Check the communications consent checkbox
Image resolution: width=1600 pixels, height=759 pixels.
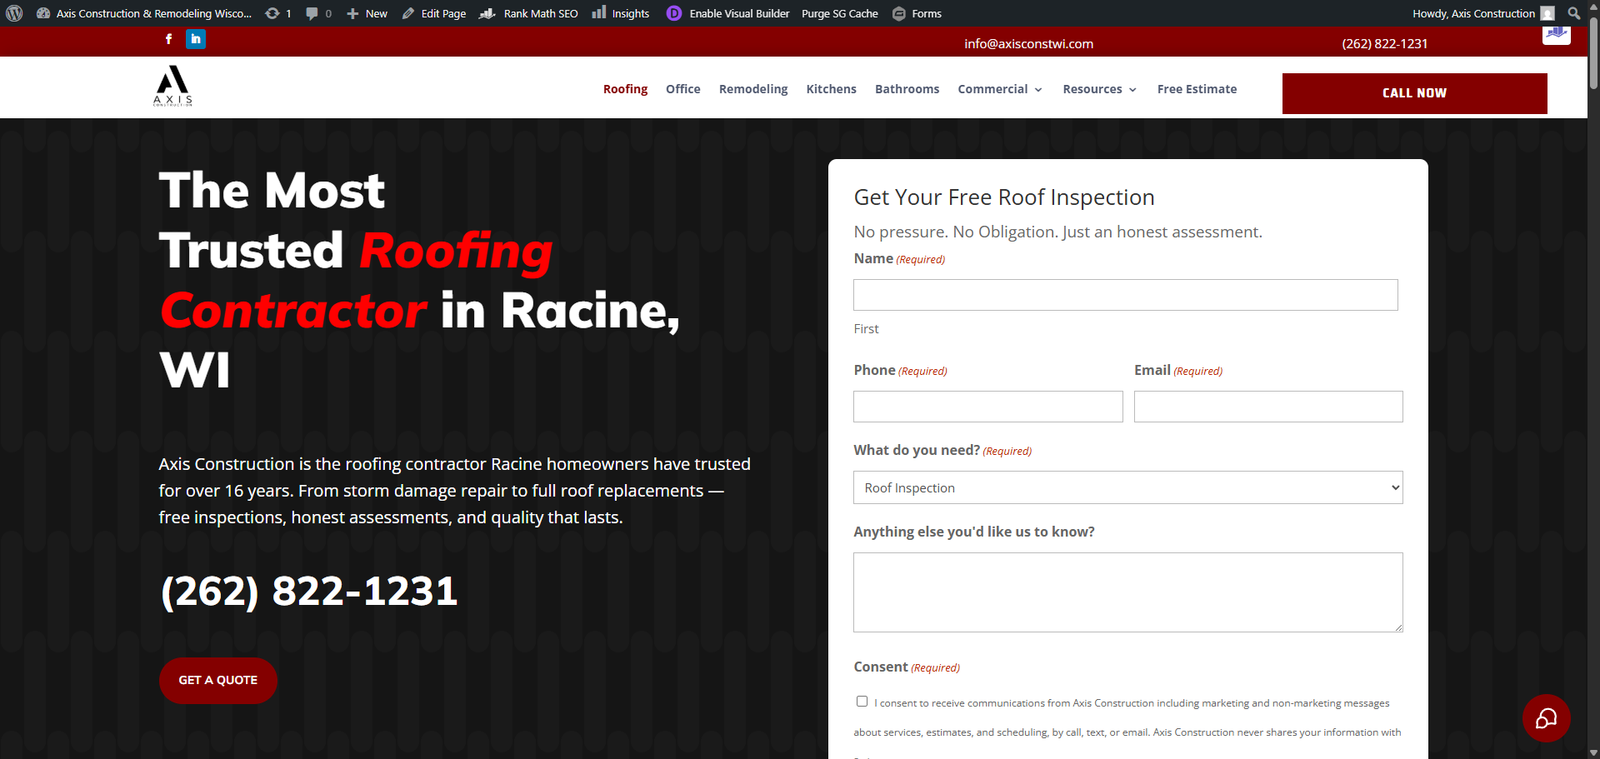click(x=862, y=701)
